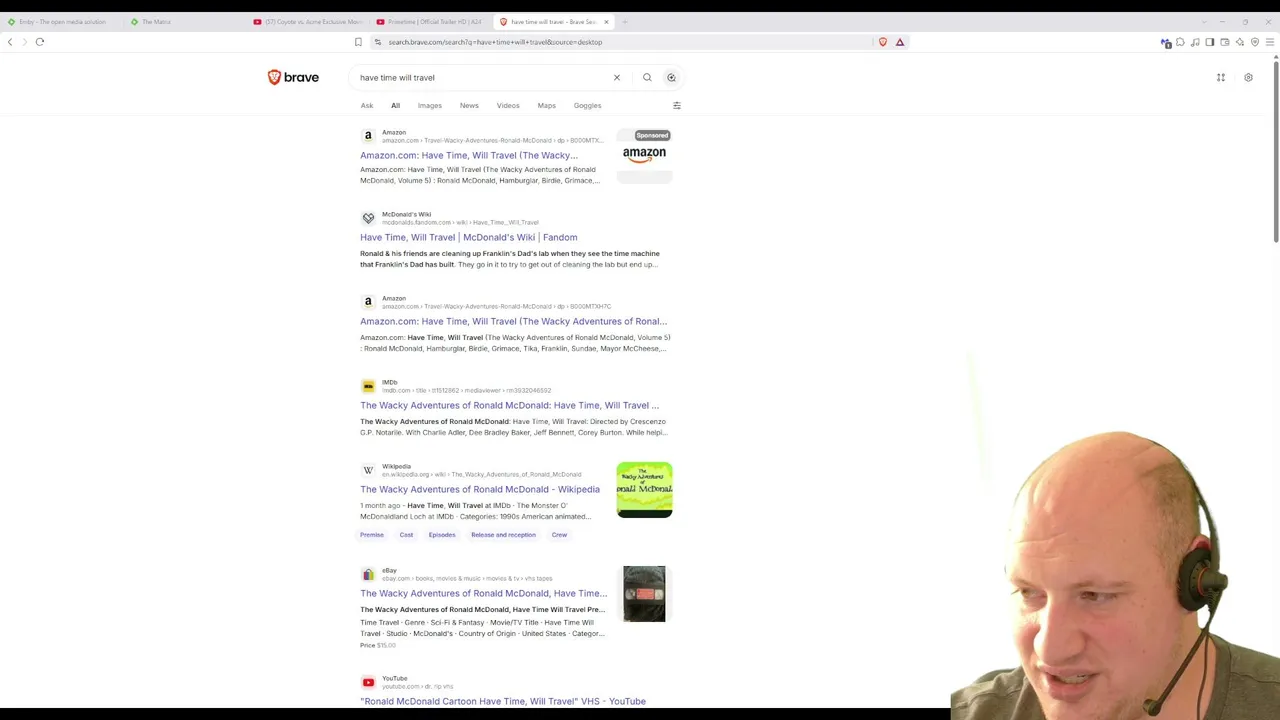This screenshot has height=720, width=1280.
Task: Click the Wikipedia favicon beside the result
Action: [368, 469]
